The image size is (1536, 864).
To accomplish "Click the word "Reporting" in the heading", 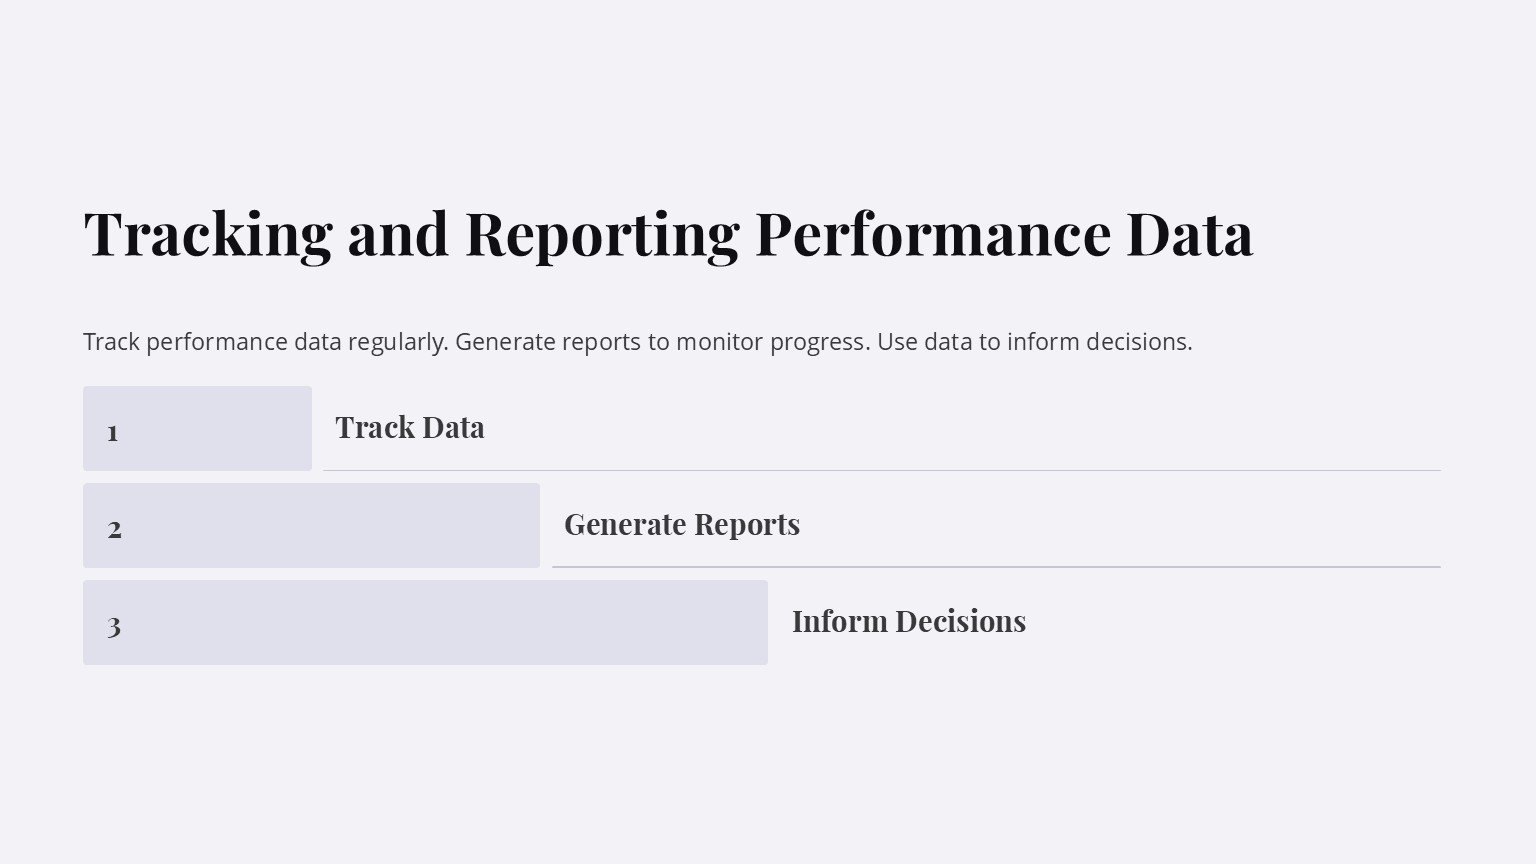I will [601, 234].
